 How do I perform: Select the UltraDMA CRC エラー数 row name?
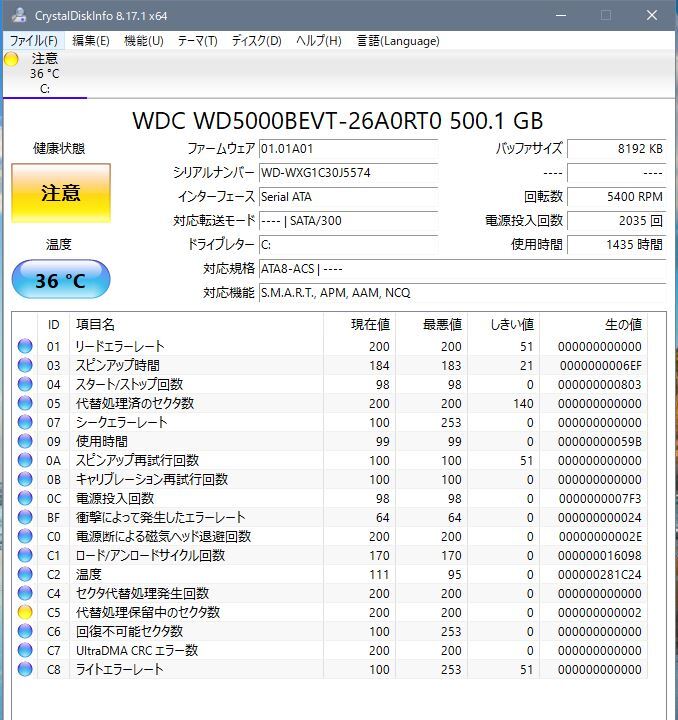[x=137, y=650]
